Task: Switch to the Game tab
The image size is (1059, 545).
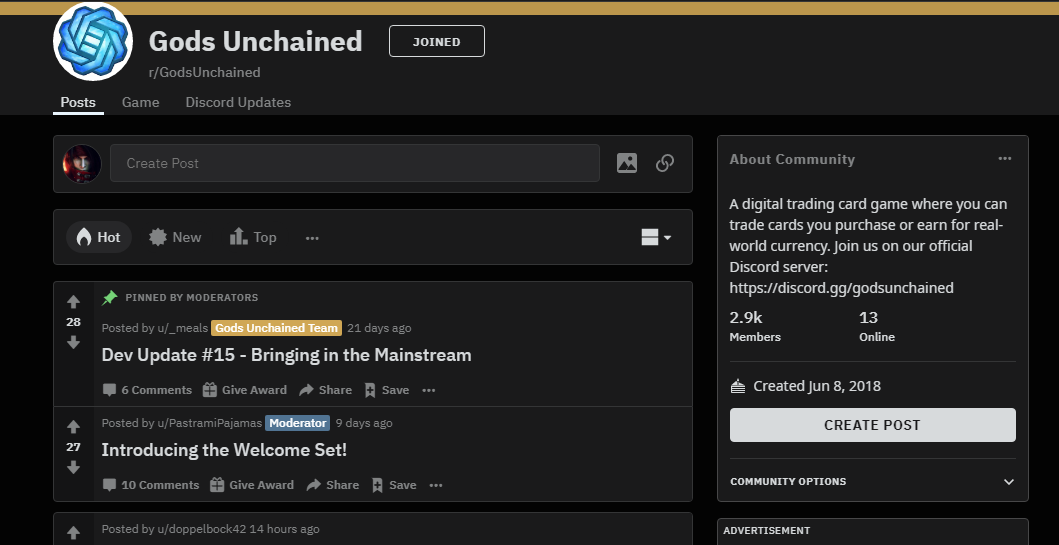Action: click(x=140, y=103)
